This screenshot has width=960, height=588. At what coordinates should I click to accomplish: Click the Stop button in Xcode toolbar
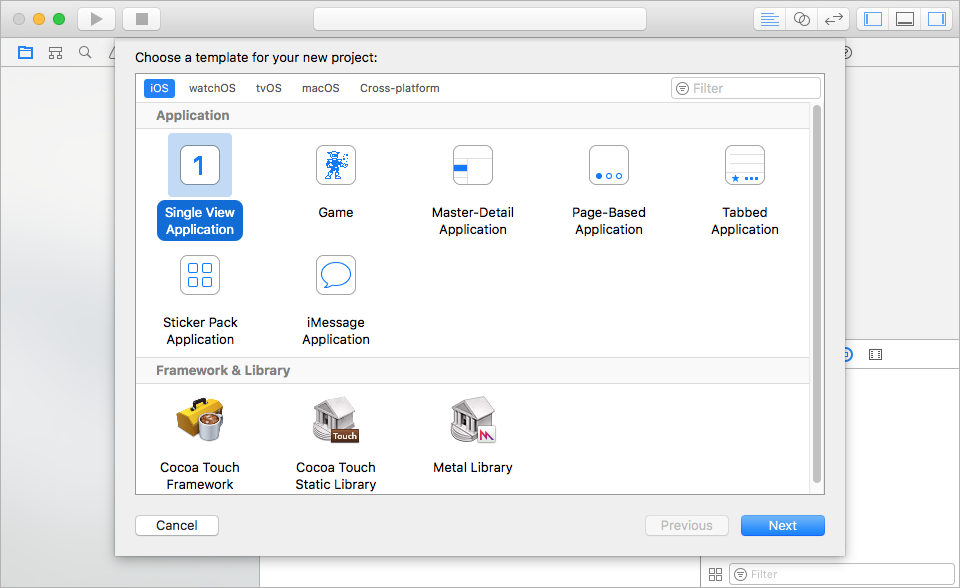[x=141, y=19]
